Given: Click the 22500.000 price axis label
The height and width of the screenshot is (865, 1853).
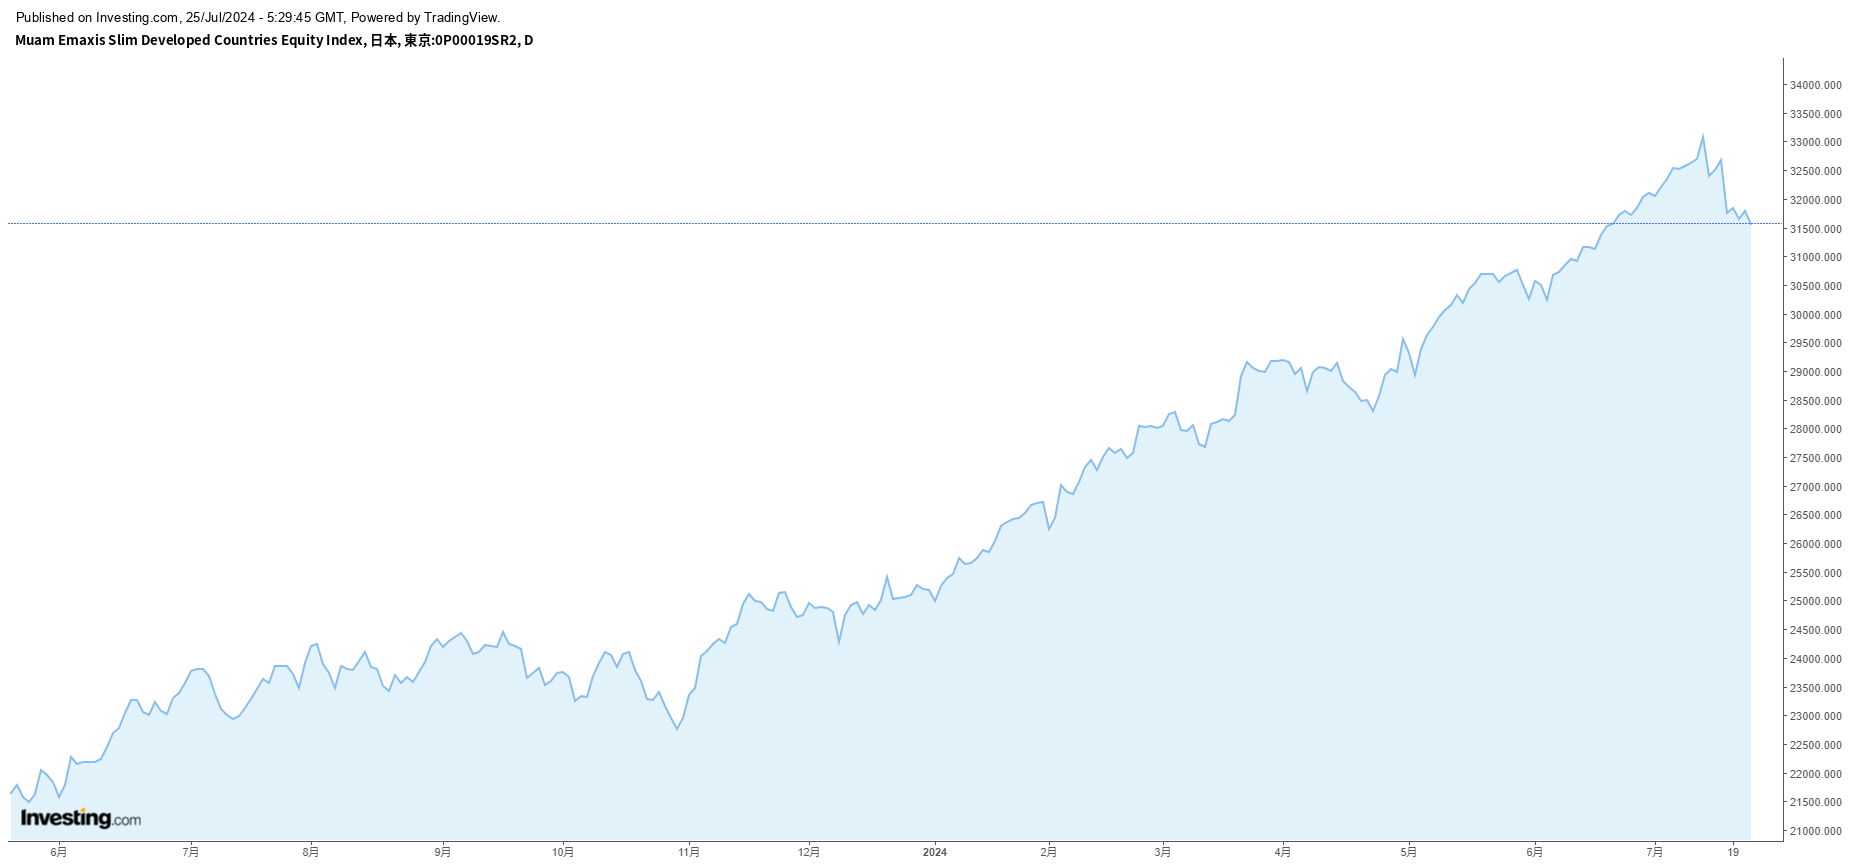Looking at the screenshot, I should click(1815, 745).
